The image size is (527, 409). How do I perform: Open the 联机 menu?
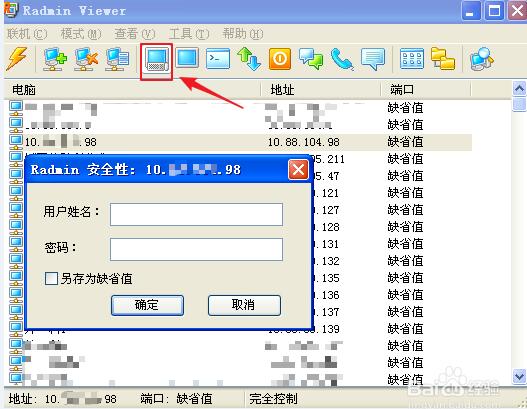point(27,34)
